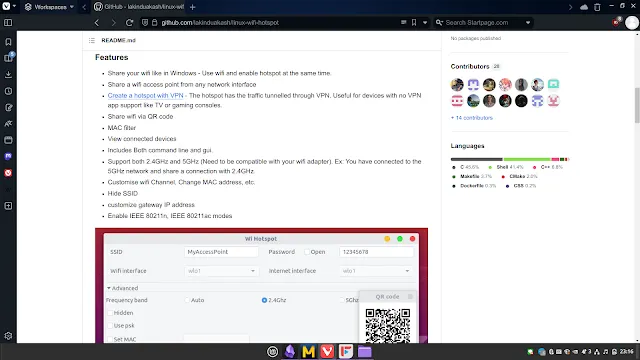Open the Notes panel
Screen dimensions: 640x360
tap(8, 107)
